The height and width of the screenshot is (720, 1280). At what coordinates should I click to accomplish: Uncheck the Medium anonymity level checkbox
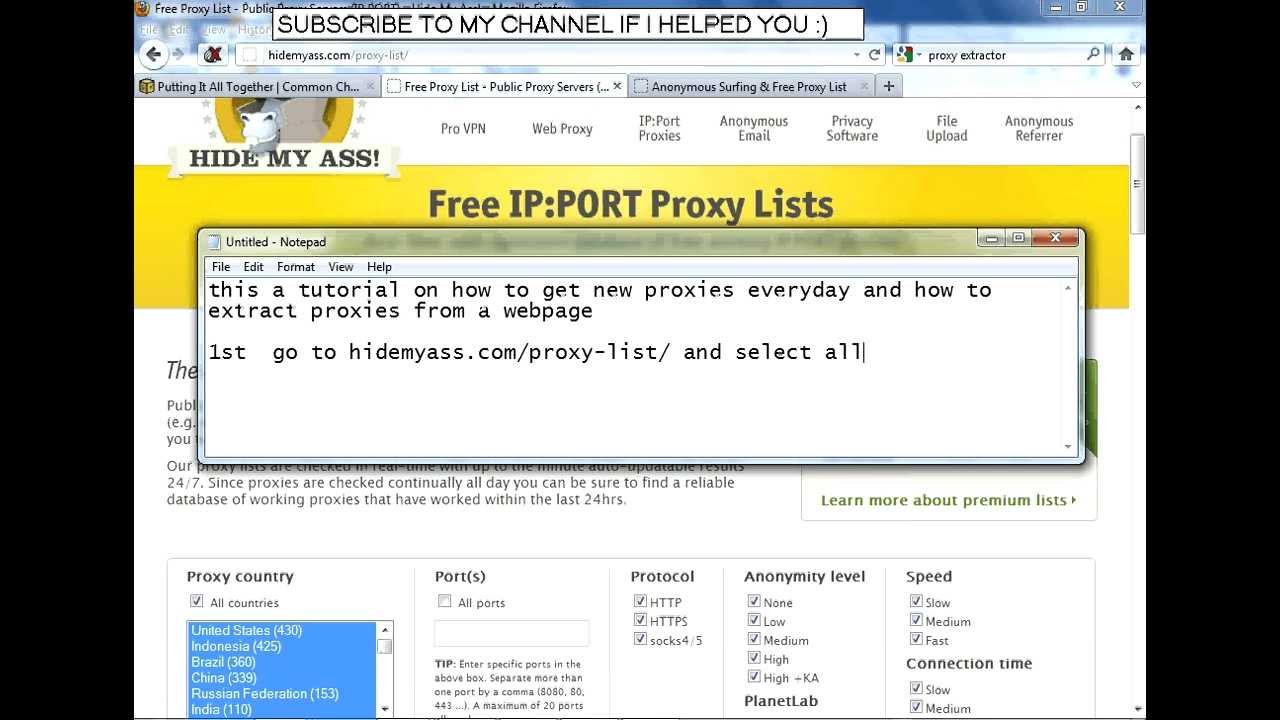click(x=754, y=639)
